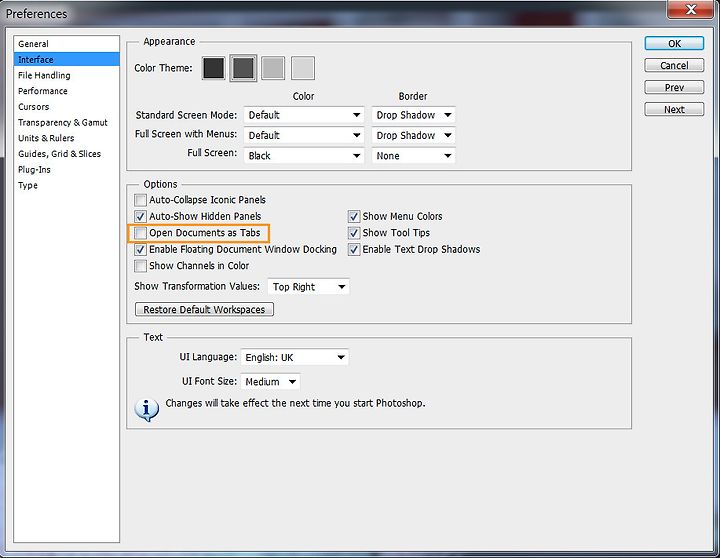Choose the dark gray color theme swatch
Image resolution: width=720 pixels, height=558 pixels.
(x=243, y=68)
